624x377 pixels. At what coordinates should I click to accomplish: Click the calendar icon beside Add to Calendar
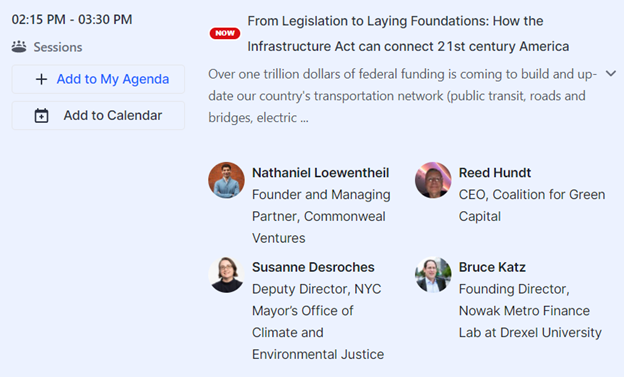pos(41,115)
